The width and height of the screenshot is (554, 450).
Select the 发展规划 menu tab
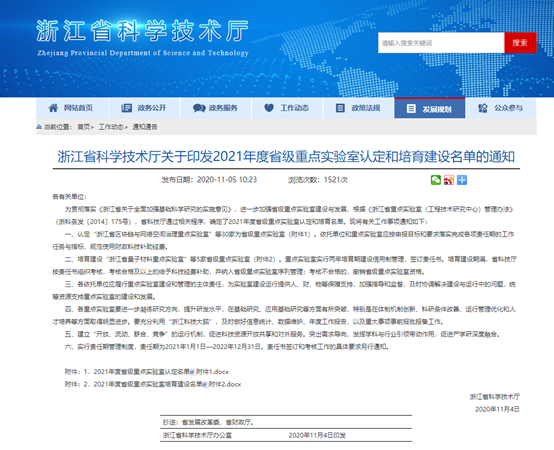[x=430, y=108]
